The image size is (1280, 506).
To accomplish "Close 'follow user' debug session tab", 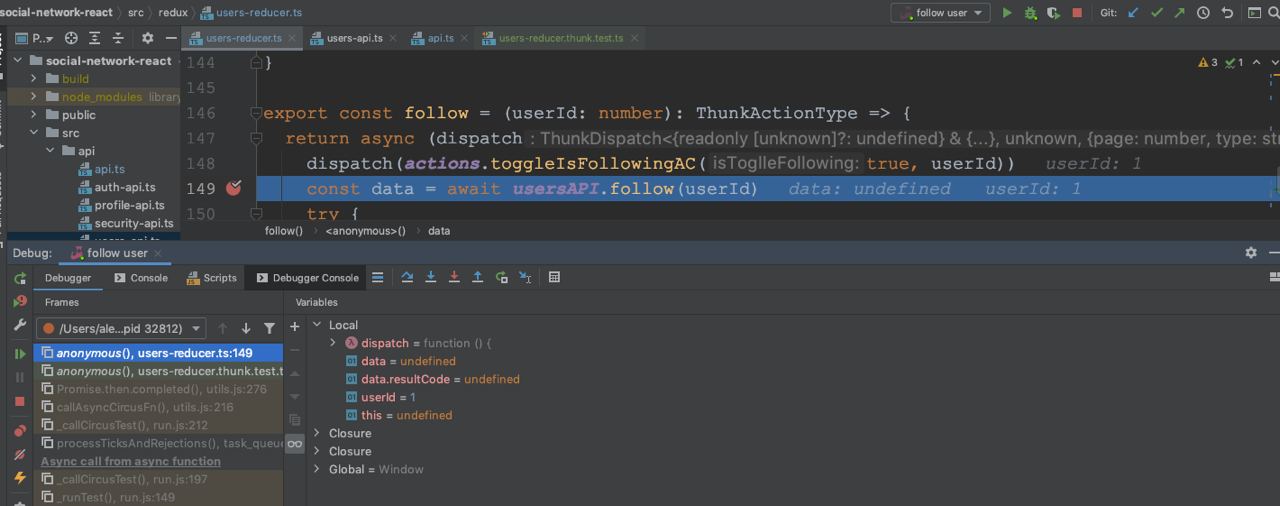I will point(158,253).
